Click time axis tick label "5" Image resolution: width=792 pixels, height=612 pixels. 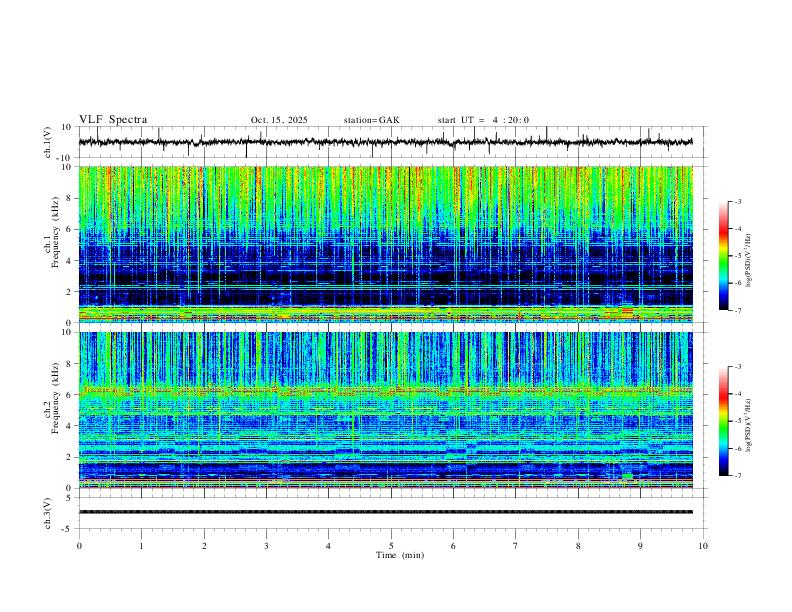(x=391, y=546)
